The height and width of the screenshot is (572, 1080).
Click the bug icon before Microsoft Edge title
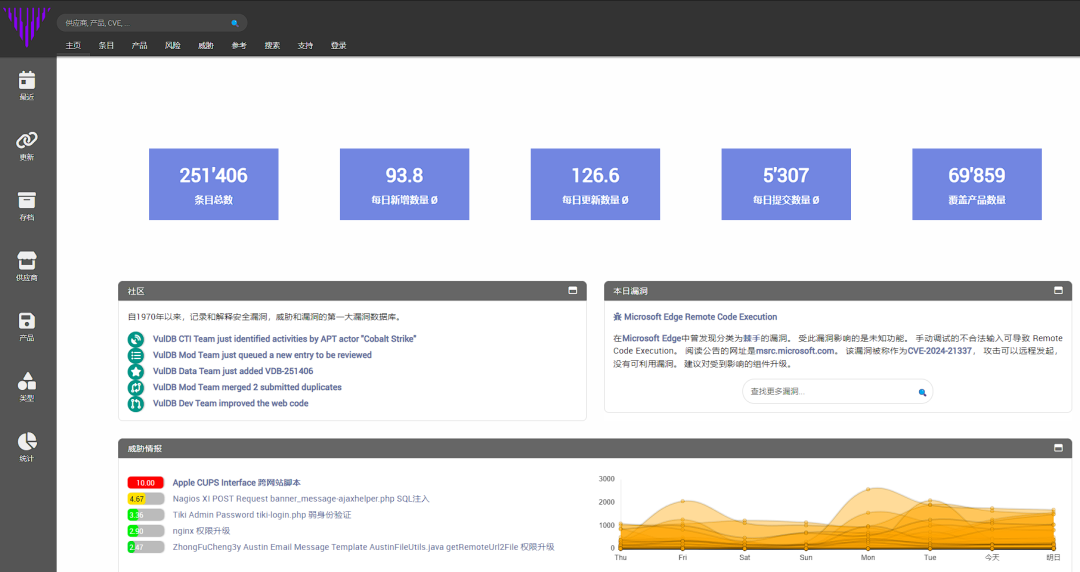(x=618, y=317)
